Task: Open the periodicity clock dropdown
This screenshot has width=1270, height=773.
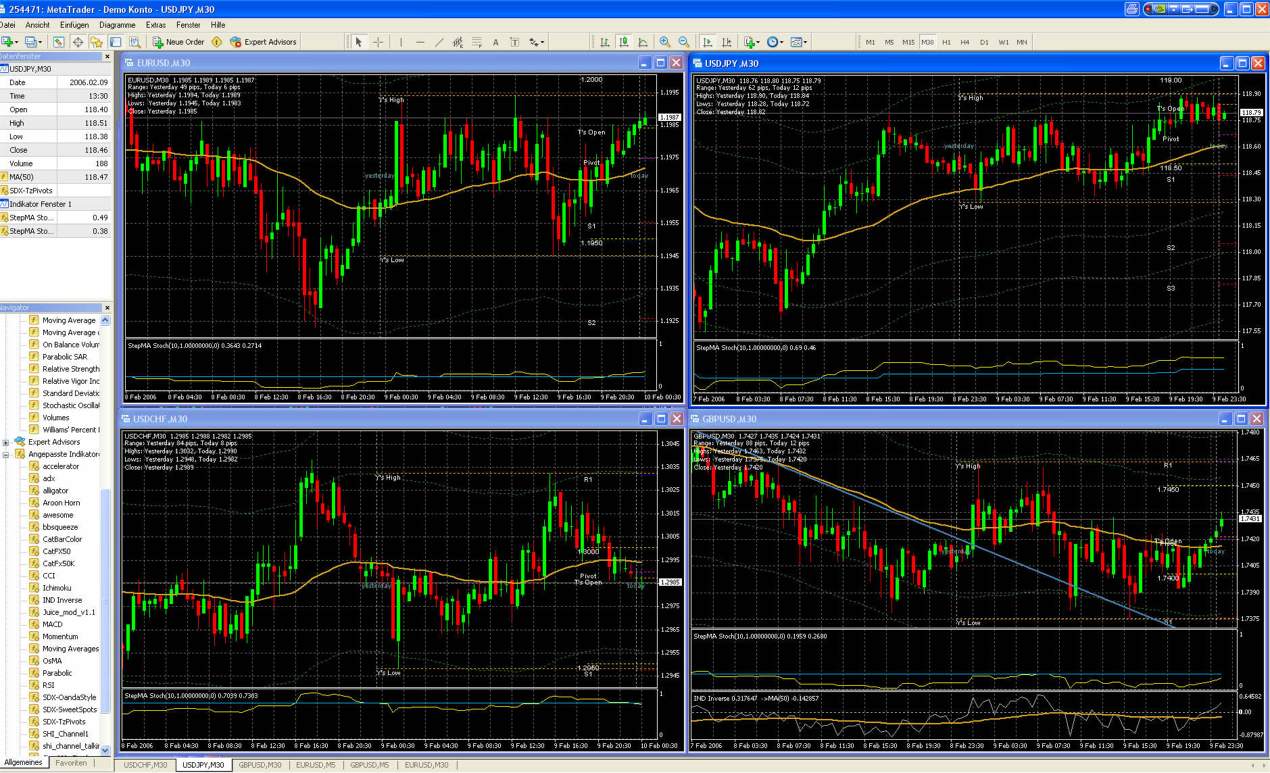Action: click(775, 42)
